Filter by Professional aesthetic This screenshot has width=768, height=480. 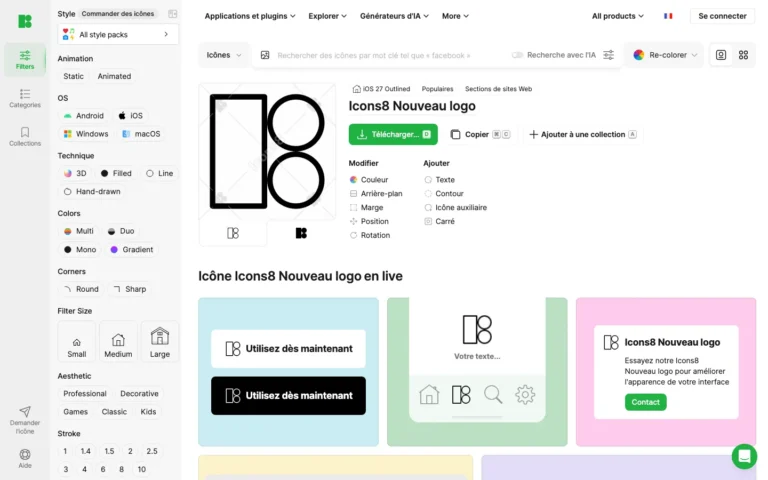pyautogui.click(x=85, y=394)
